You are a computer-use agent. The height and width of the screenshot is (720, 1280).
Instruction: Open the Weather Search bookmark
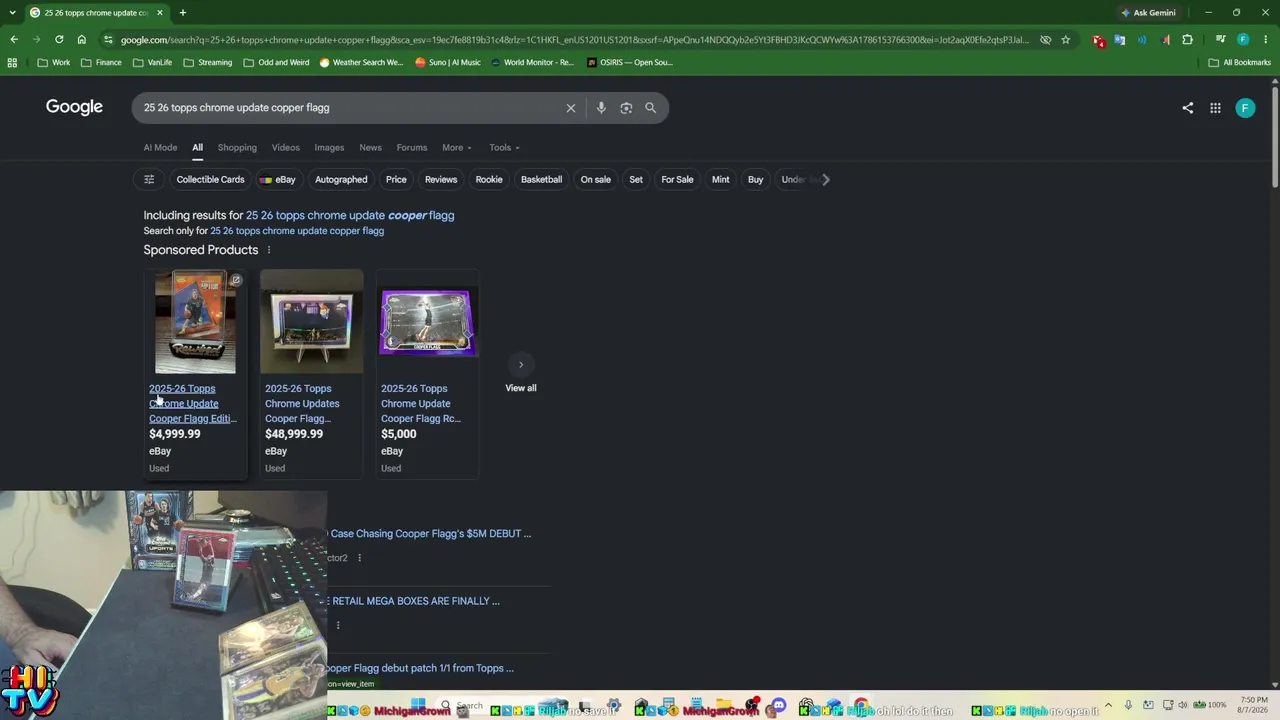coord(362,62)
